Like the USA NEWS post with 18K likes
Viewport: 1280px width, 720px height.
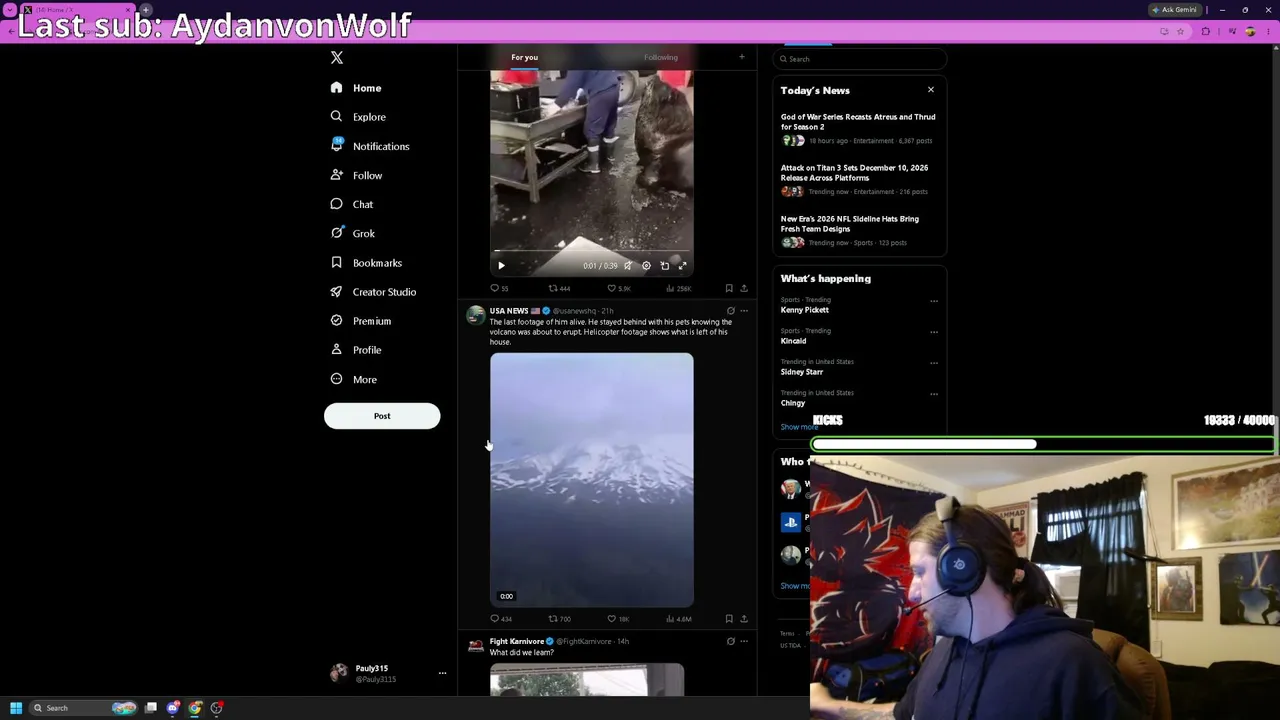click(x=619, y=619)
